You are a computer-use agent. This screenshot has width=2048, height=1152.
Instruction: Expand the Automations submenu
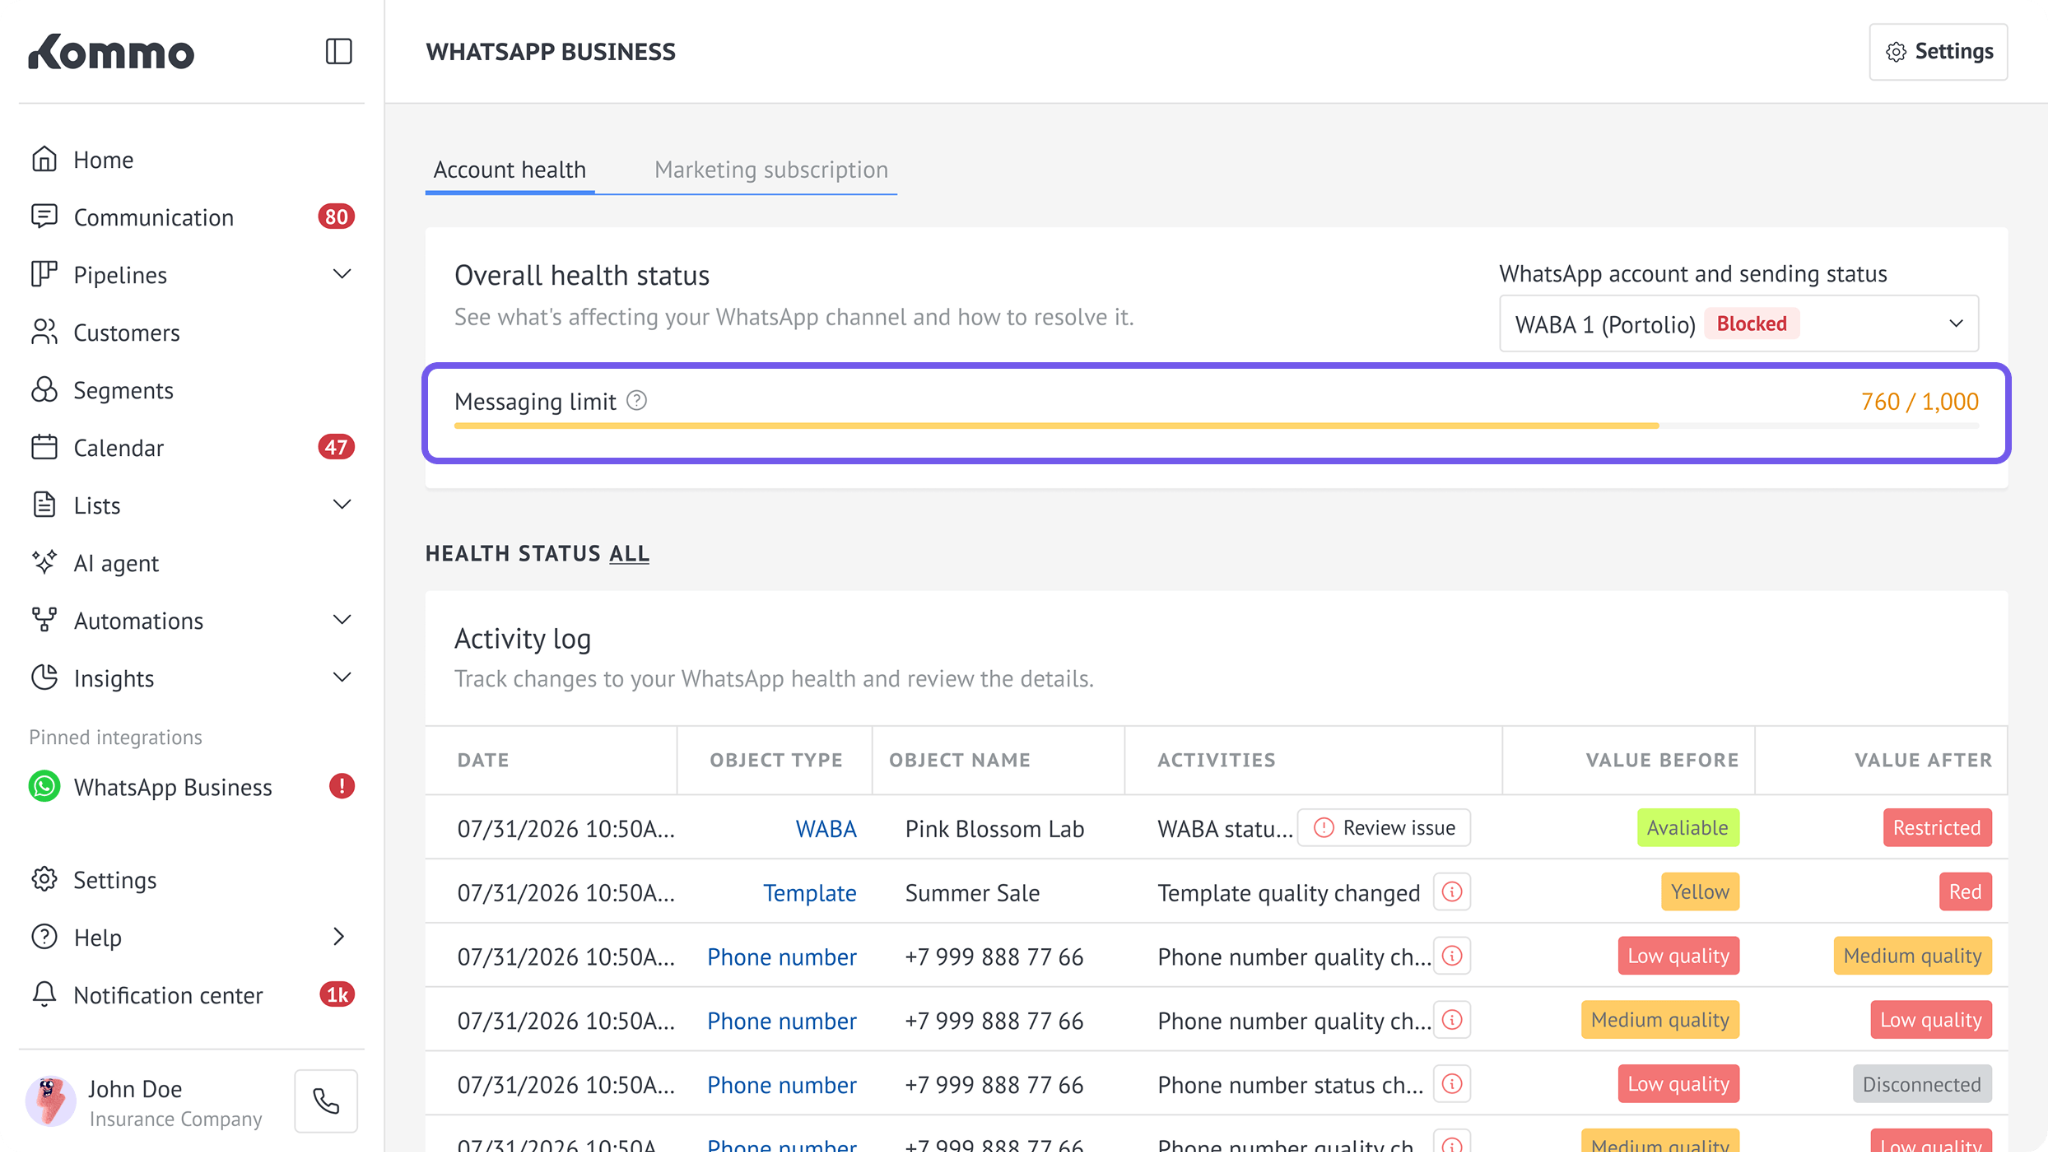click(342, 620)
